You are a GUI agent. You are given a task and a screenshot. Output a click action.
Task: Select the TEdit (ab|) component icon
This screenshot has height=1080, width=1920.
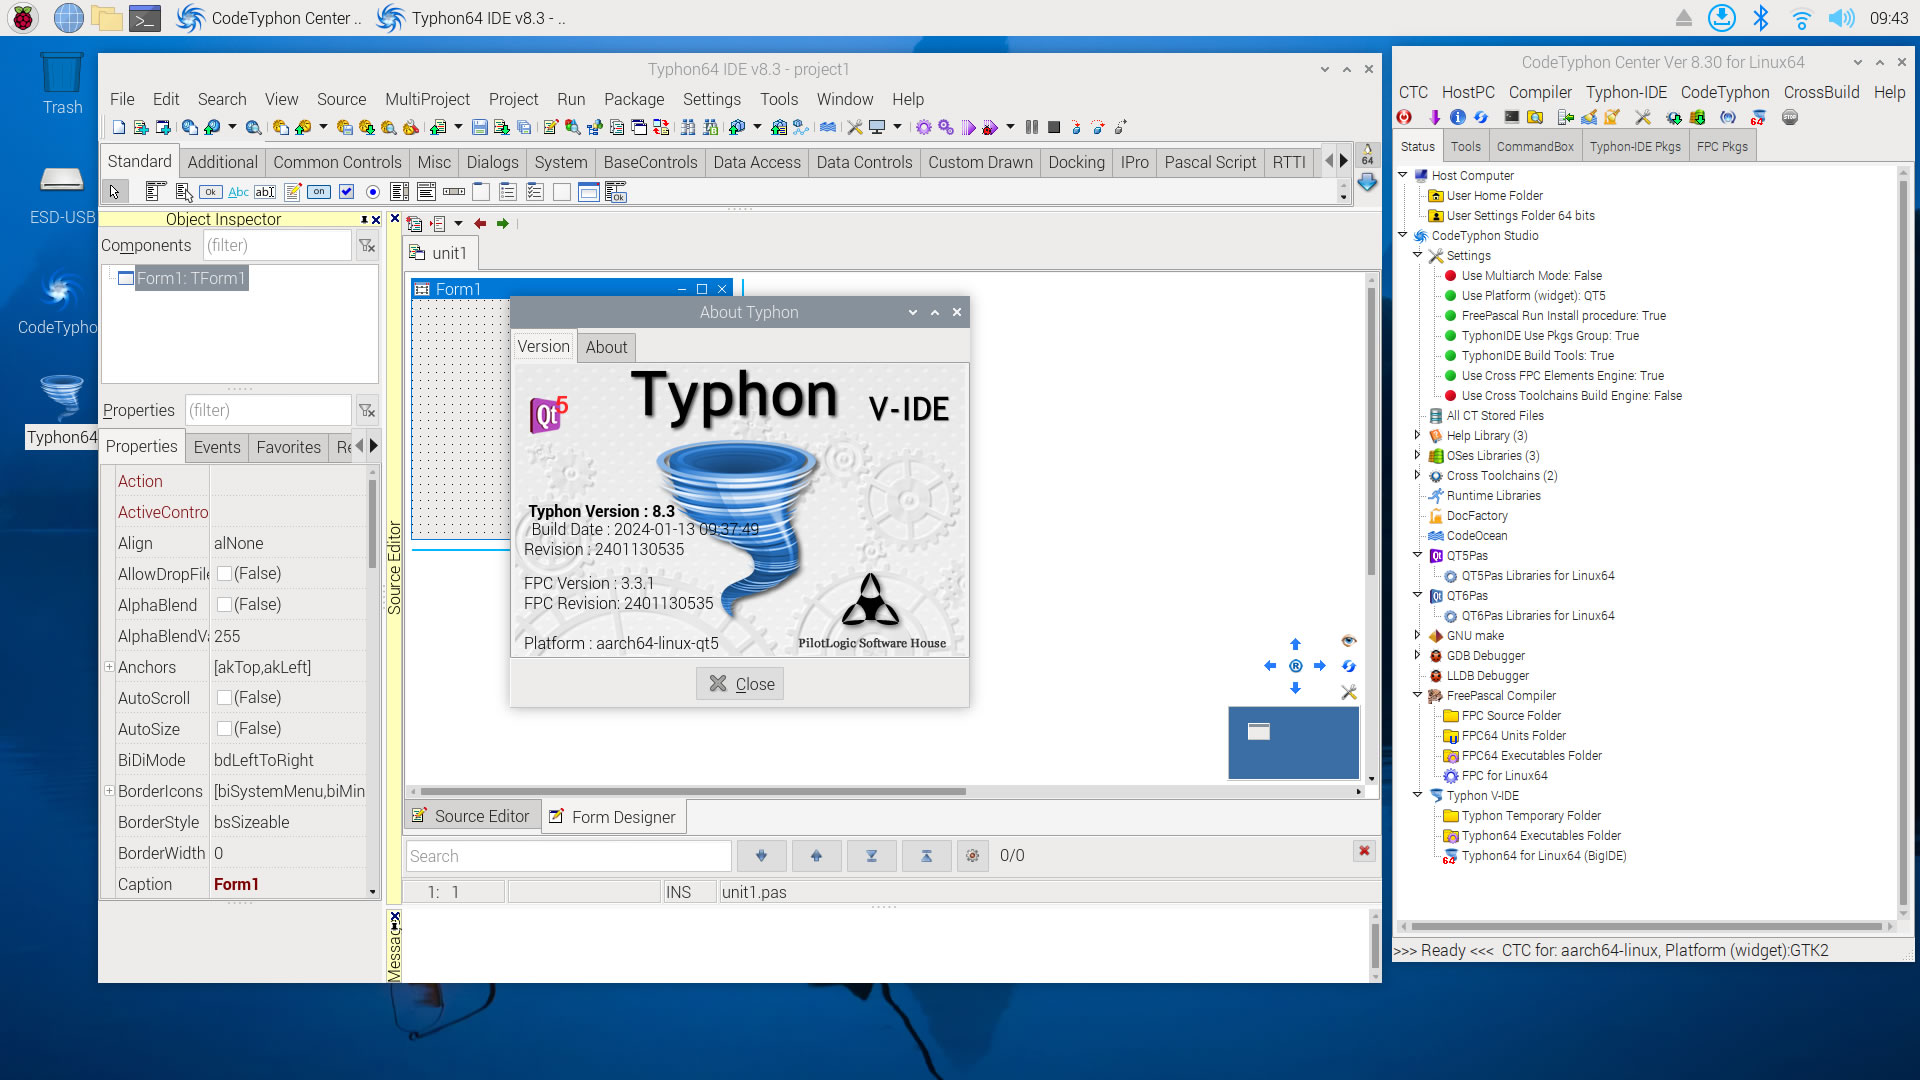(x=265, y=192)
